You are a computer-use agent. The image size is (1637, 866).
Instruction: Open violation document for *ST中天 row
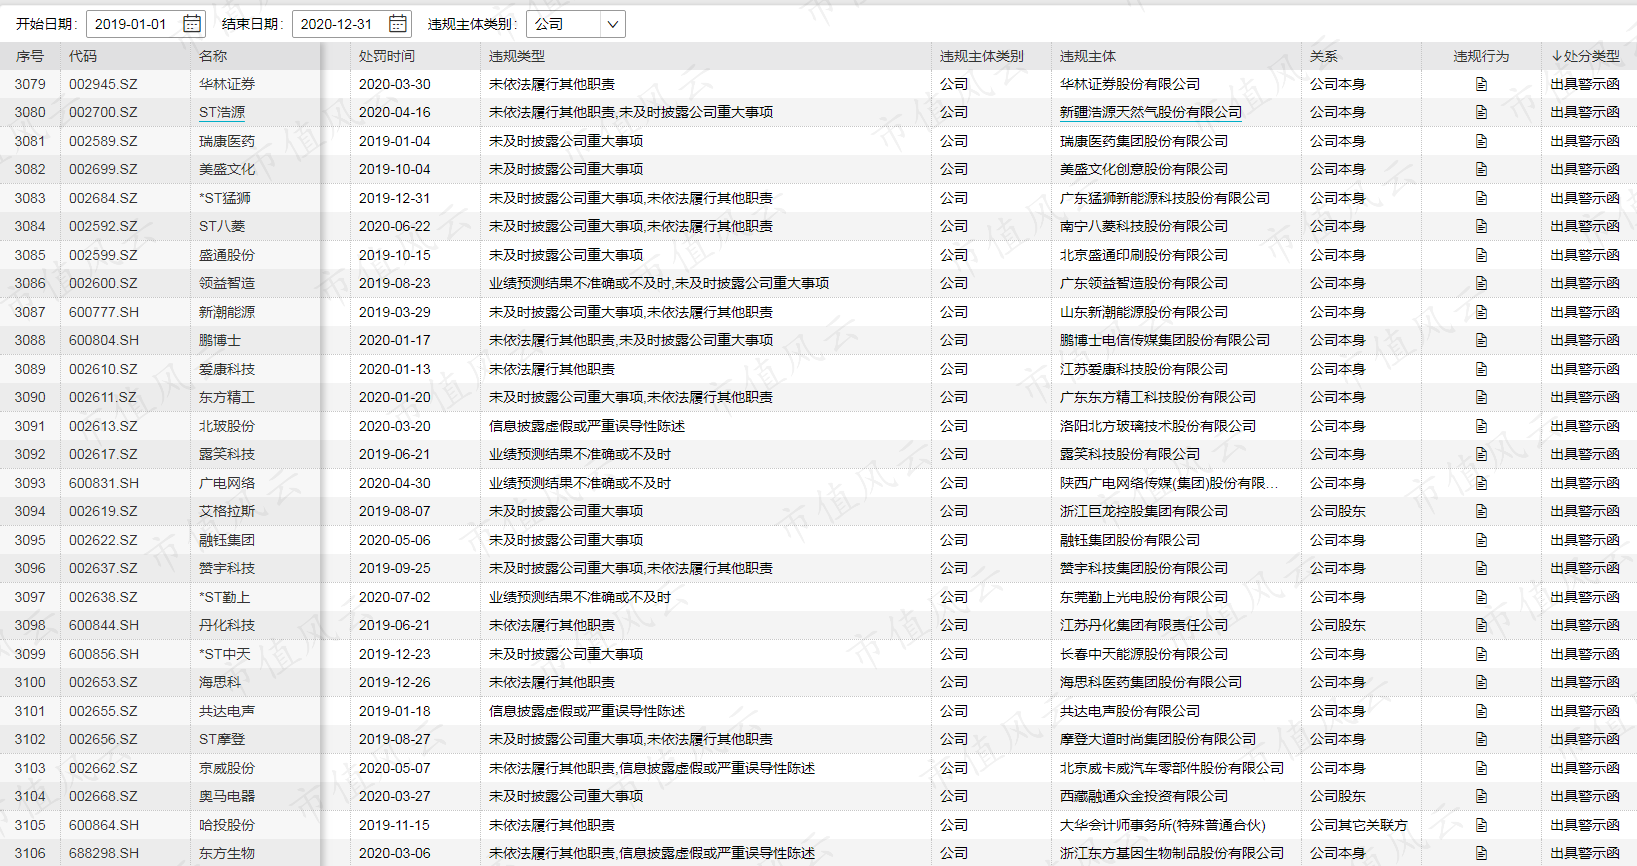tap(1481, 654)
